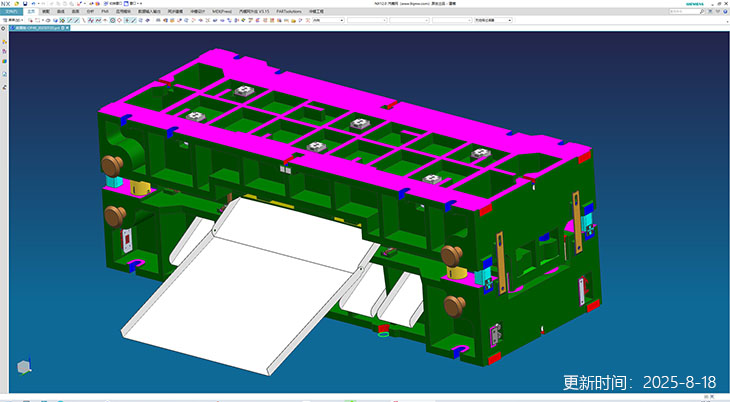Viewport: 730px width, 402px height.
Task: Click the save icon in quick access toolbar
Action: click(x=24, y=3)
